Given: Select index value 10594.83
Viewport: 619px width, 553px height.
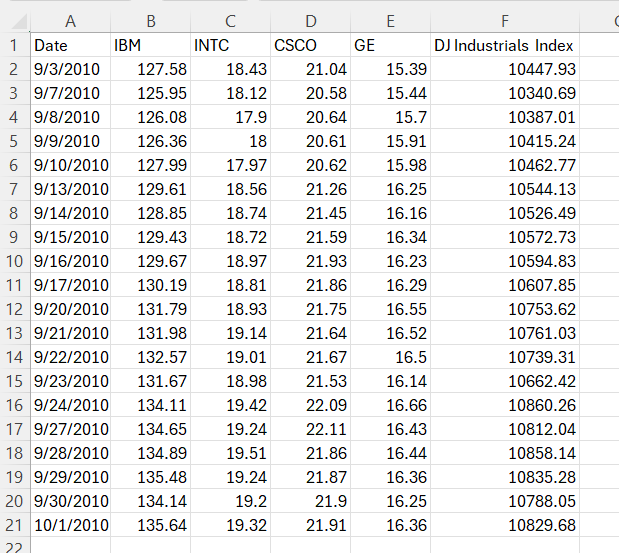Looking at the screenshot, I should pyautogui.click(x=505, y=261).
